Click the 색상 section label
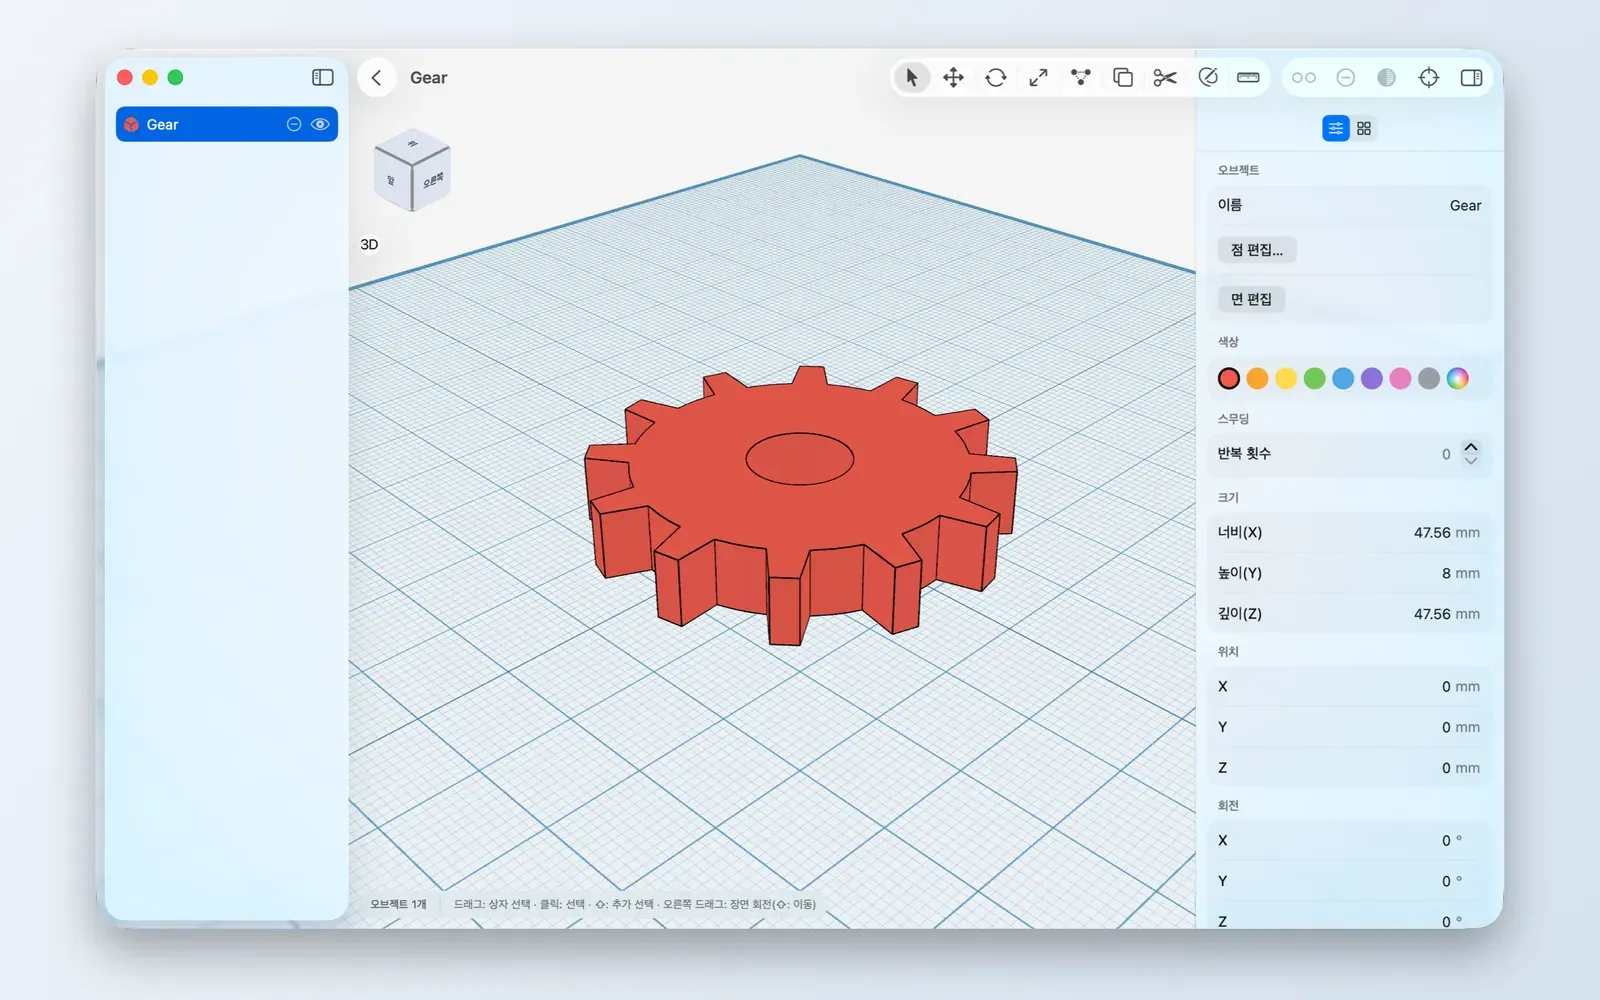Image resolution: width=1600 pixels, height=1000 pixels. click(x=1228, y=342)
